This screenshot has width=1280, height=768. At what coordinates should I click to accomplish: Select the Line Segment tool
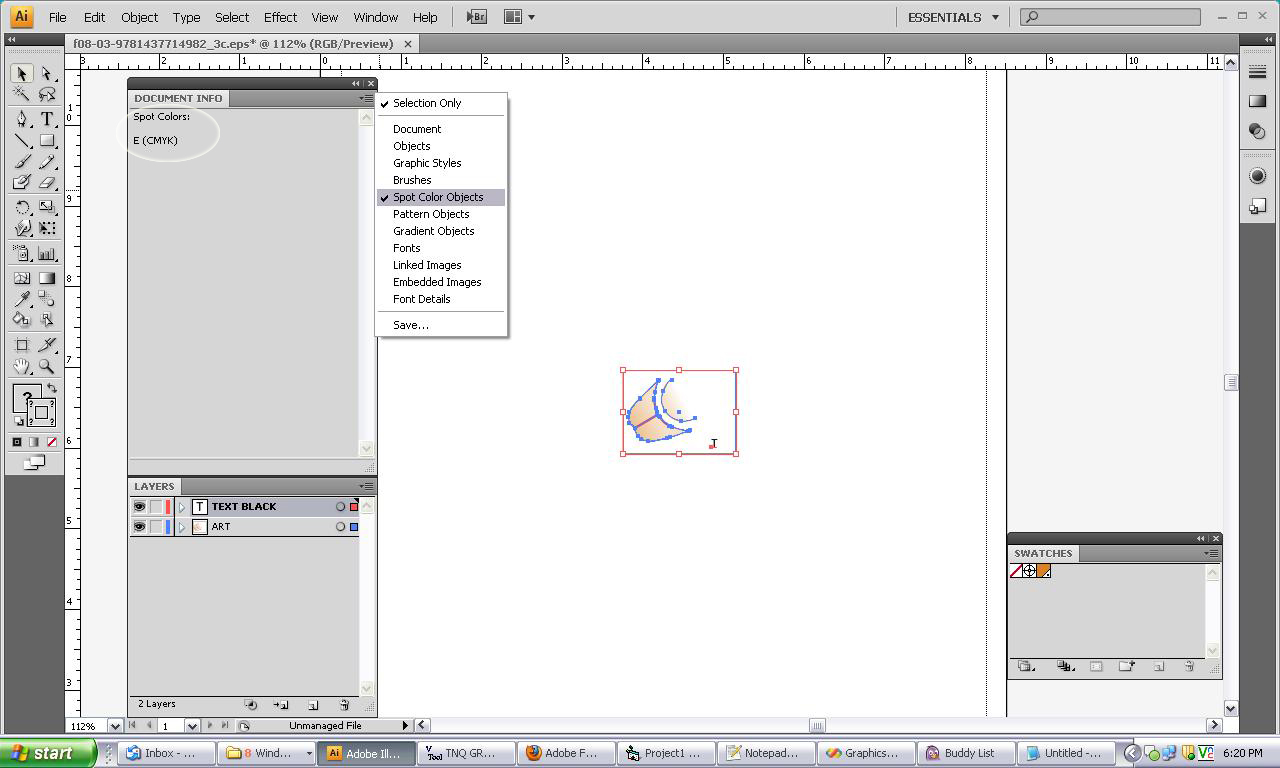point(22,141)
